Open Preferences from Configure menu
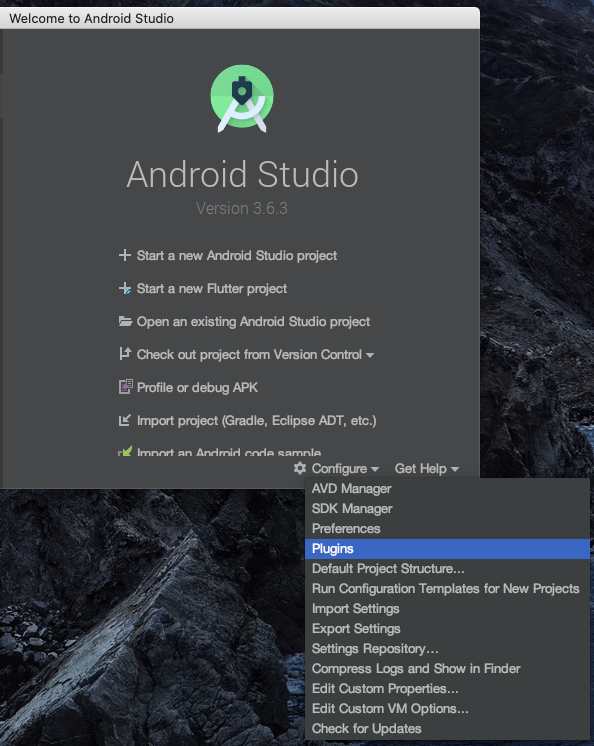This screenshot has width=594, height=746. (447, 529)
